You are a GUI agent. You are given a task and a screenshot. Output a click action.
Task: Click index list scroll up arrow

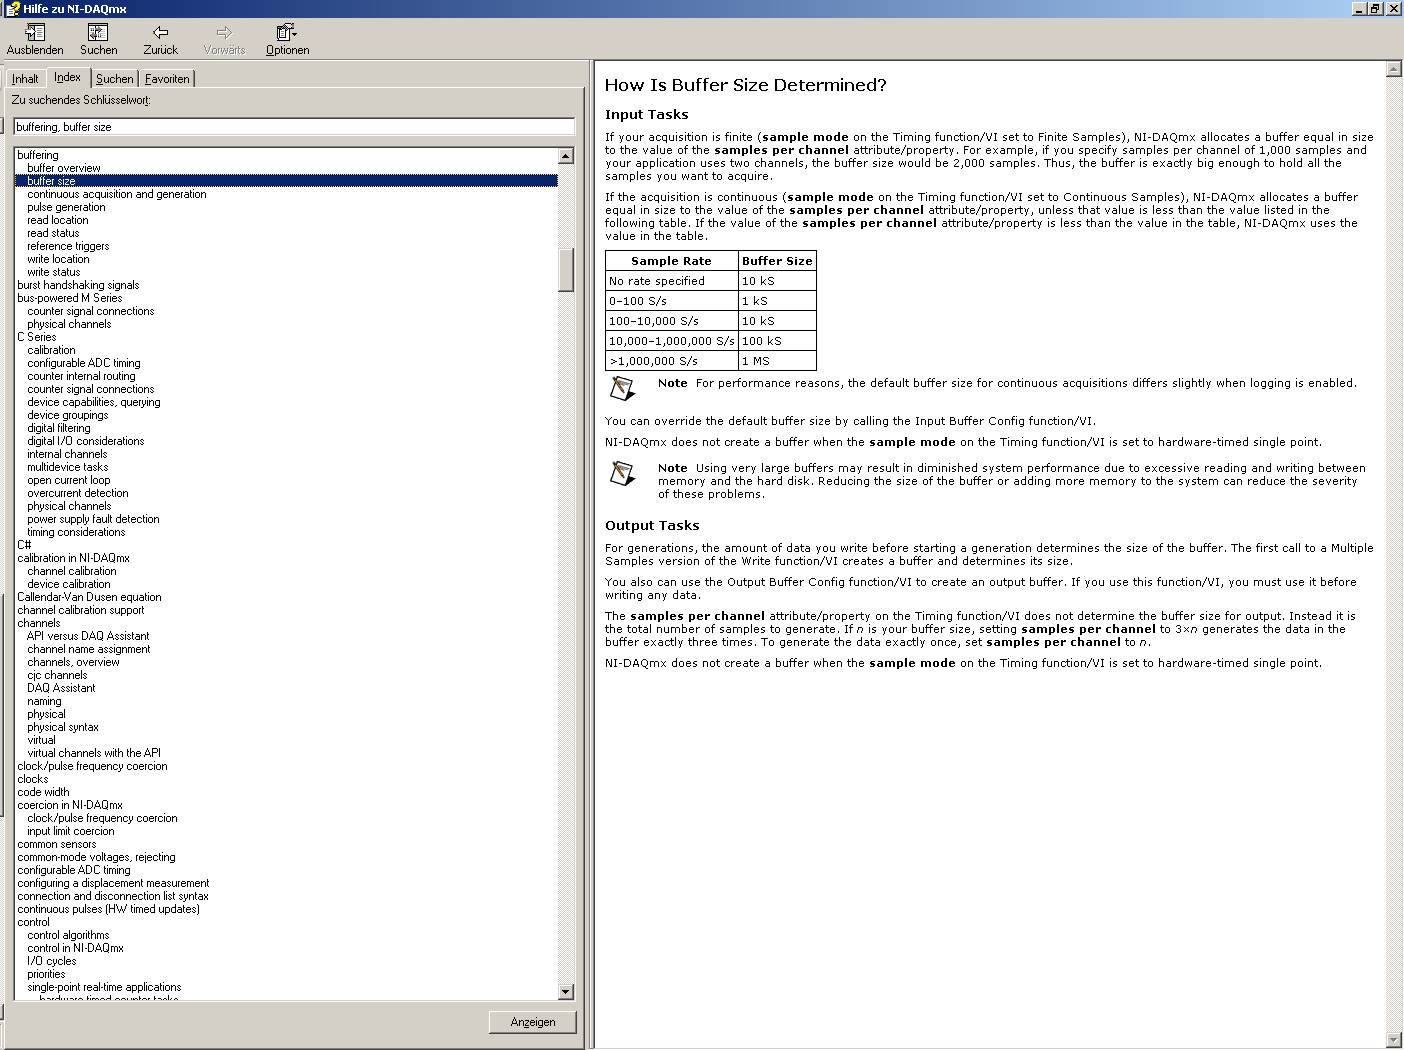pyautogui.click(x=566, y=156)
